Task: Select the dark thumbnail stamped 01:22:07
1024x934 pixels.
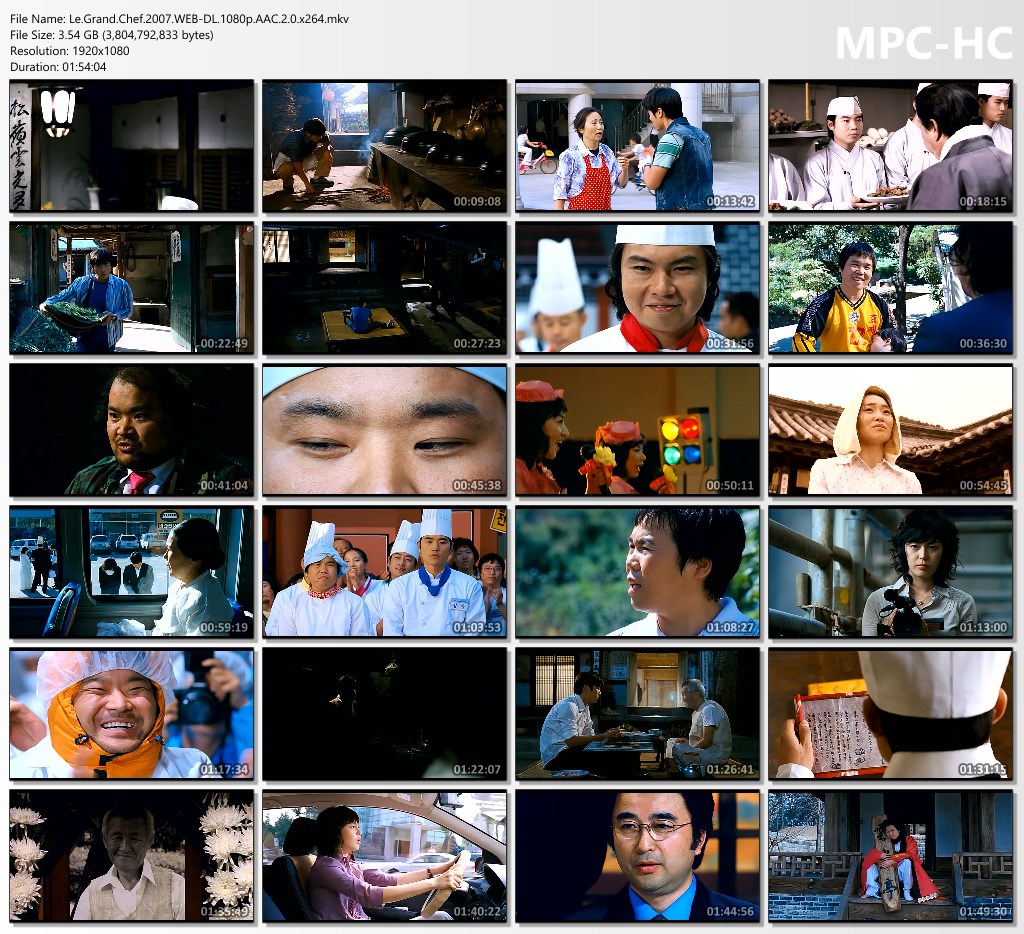Action: click(x=385, y=714)
